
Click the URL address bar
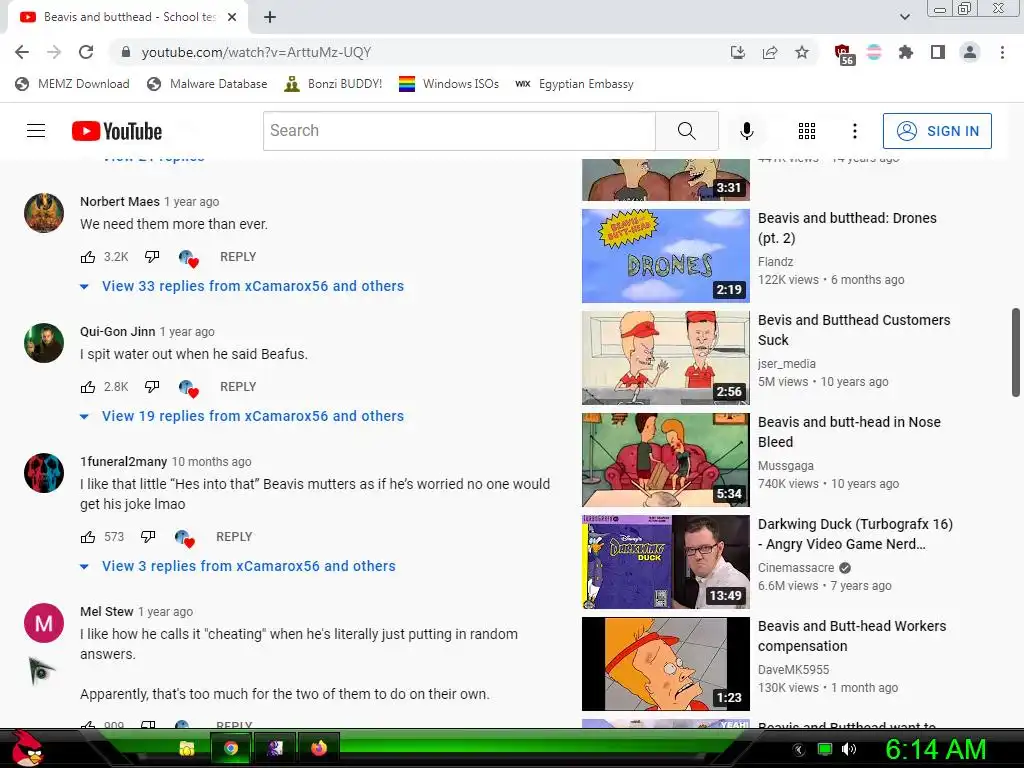(x=418, y=52)
